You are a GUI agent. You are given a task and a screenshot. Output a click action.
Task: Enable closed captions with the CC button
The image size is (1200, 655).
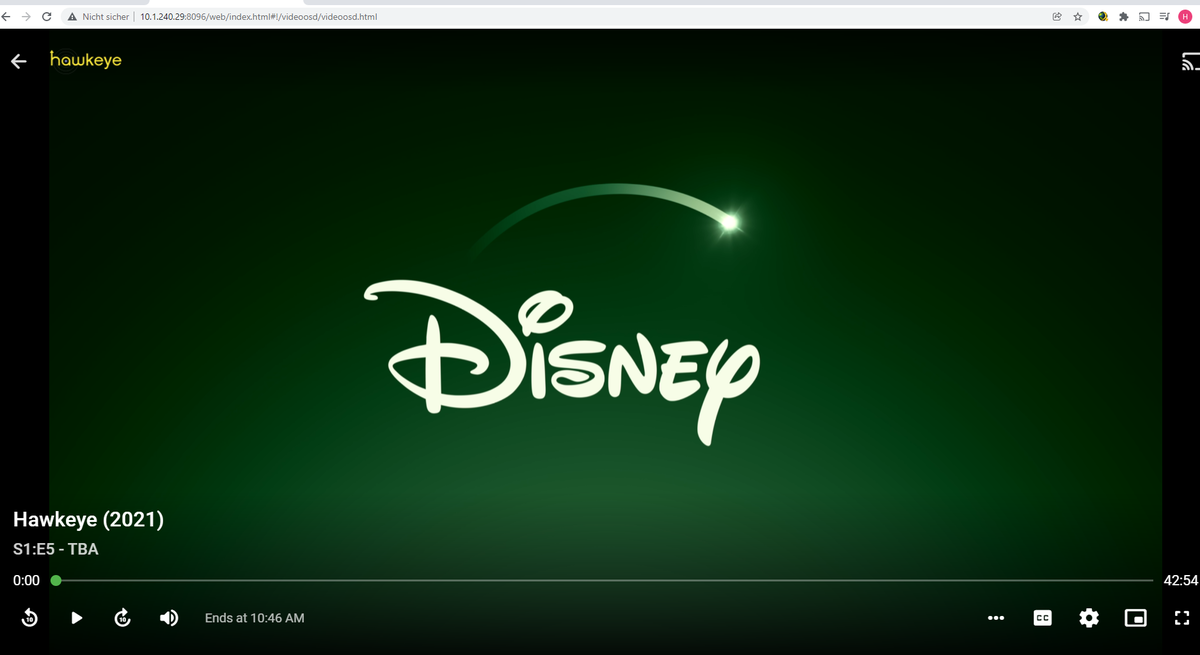1042,618
